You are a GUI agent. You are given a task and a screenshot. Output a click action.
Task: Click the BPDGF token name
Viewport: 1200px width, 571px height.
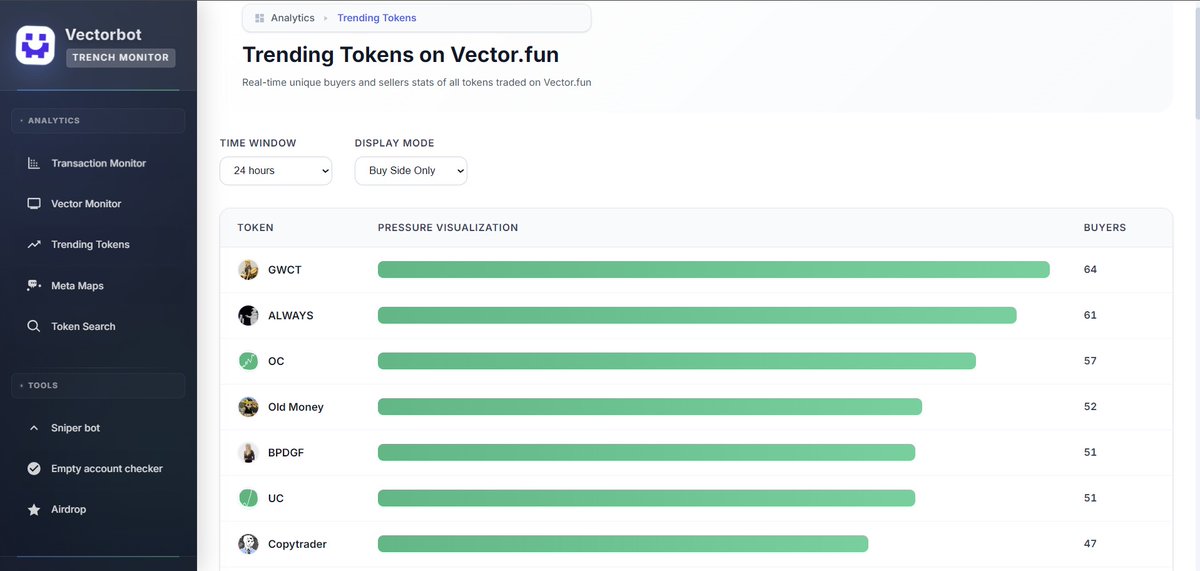click(286, 453)
